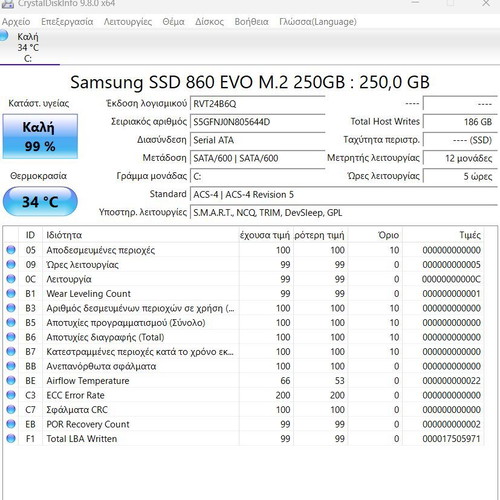Click the blue status icon of row 0C
This screenshot has height=500, width=500.
(11, 279)
